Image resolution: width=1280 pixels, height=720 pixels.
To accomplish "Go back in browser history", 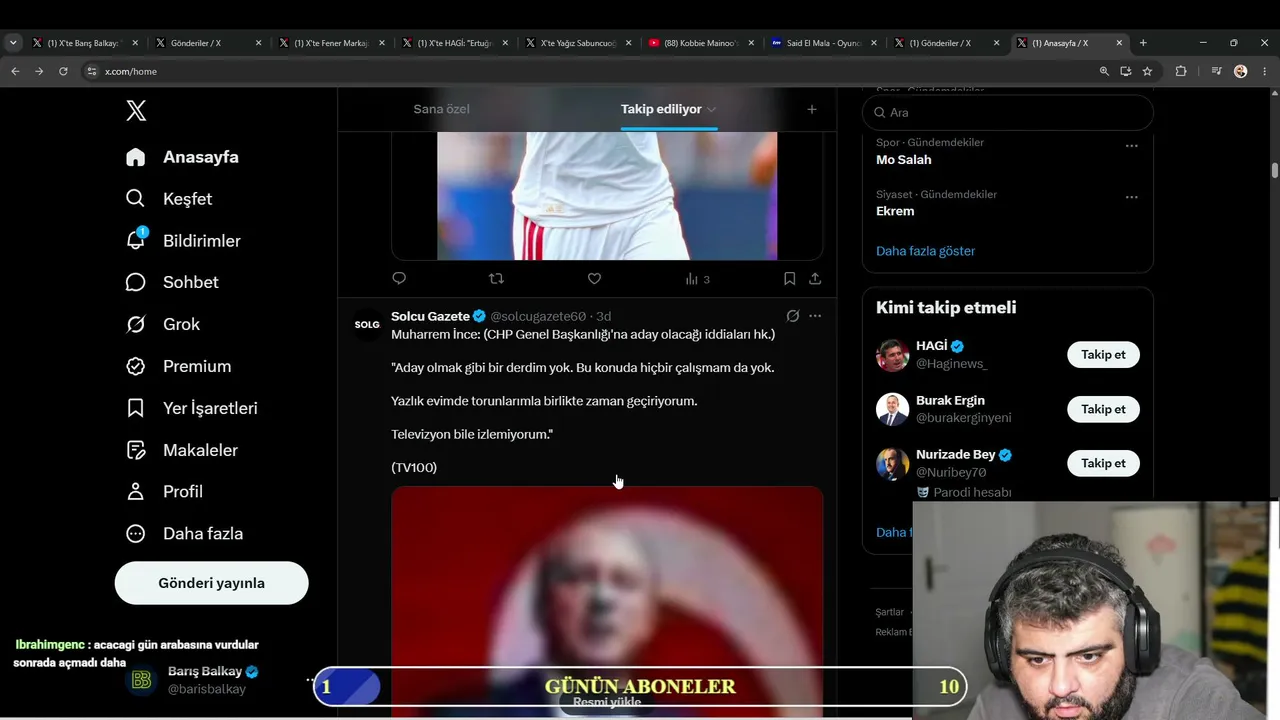I will click(15, 71).
